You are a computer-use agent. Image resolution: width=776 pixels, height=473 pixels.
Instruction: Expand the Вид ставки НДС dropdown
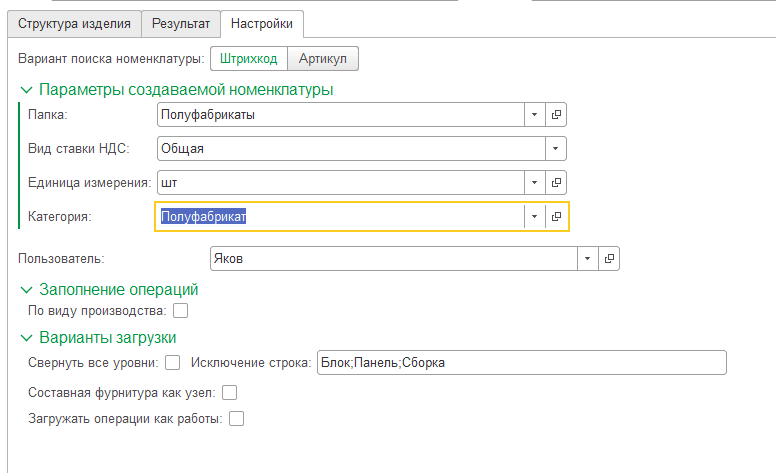tap(555, 148)
